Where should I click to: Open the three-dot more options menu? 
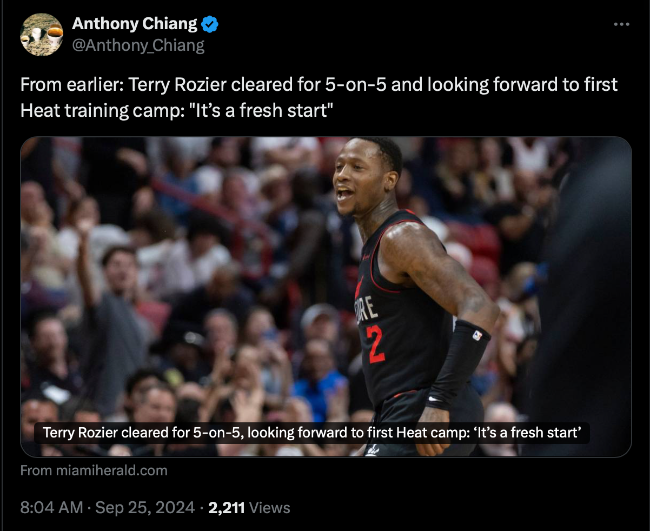coord(621,24)
